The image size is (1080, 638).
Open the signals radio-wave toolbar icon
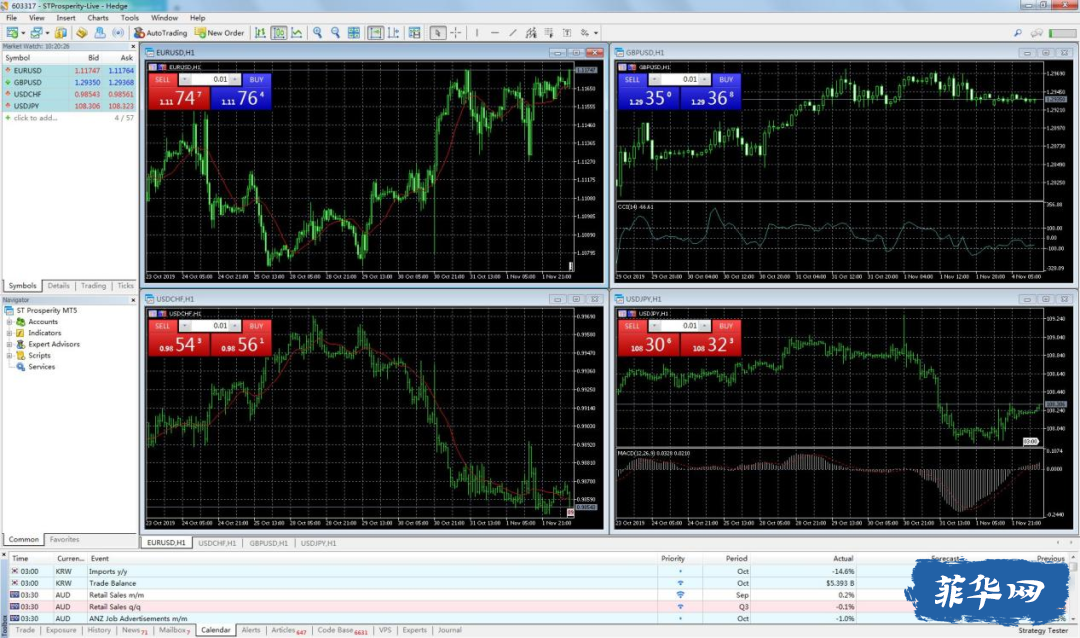tap(118, 32)
